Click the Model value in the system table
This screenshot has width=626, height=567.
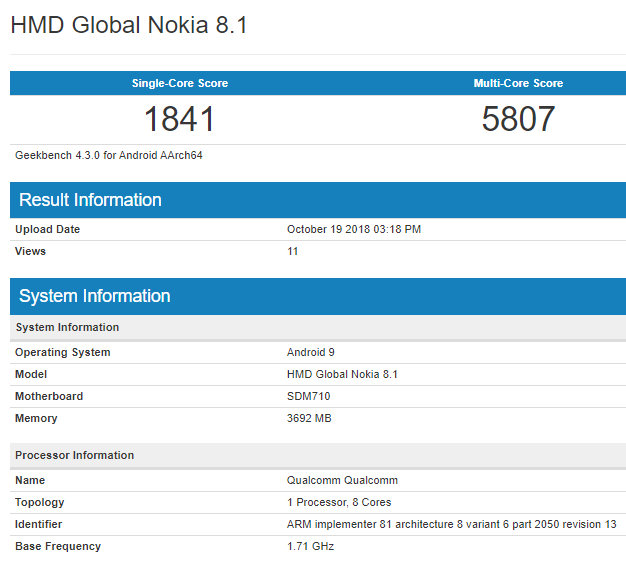tap(342, 374)
